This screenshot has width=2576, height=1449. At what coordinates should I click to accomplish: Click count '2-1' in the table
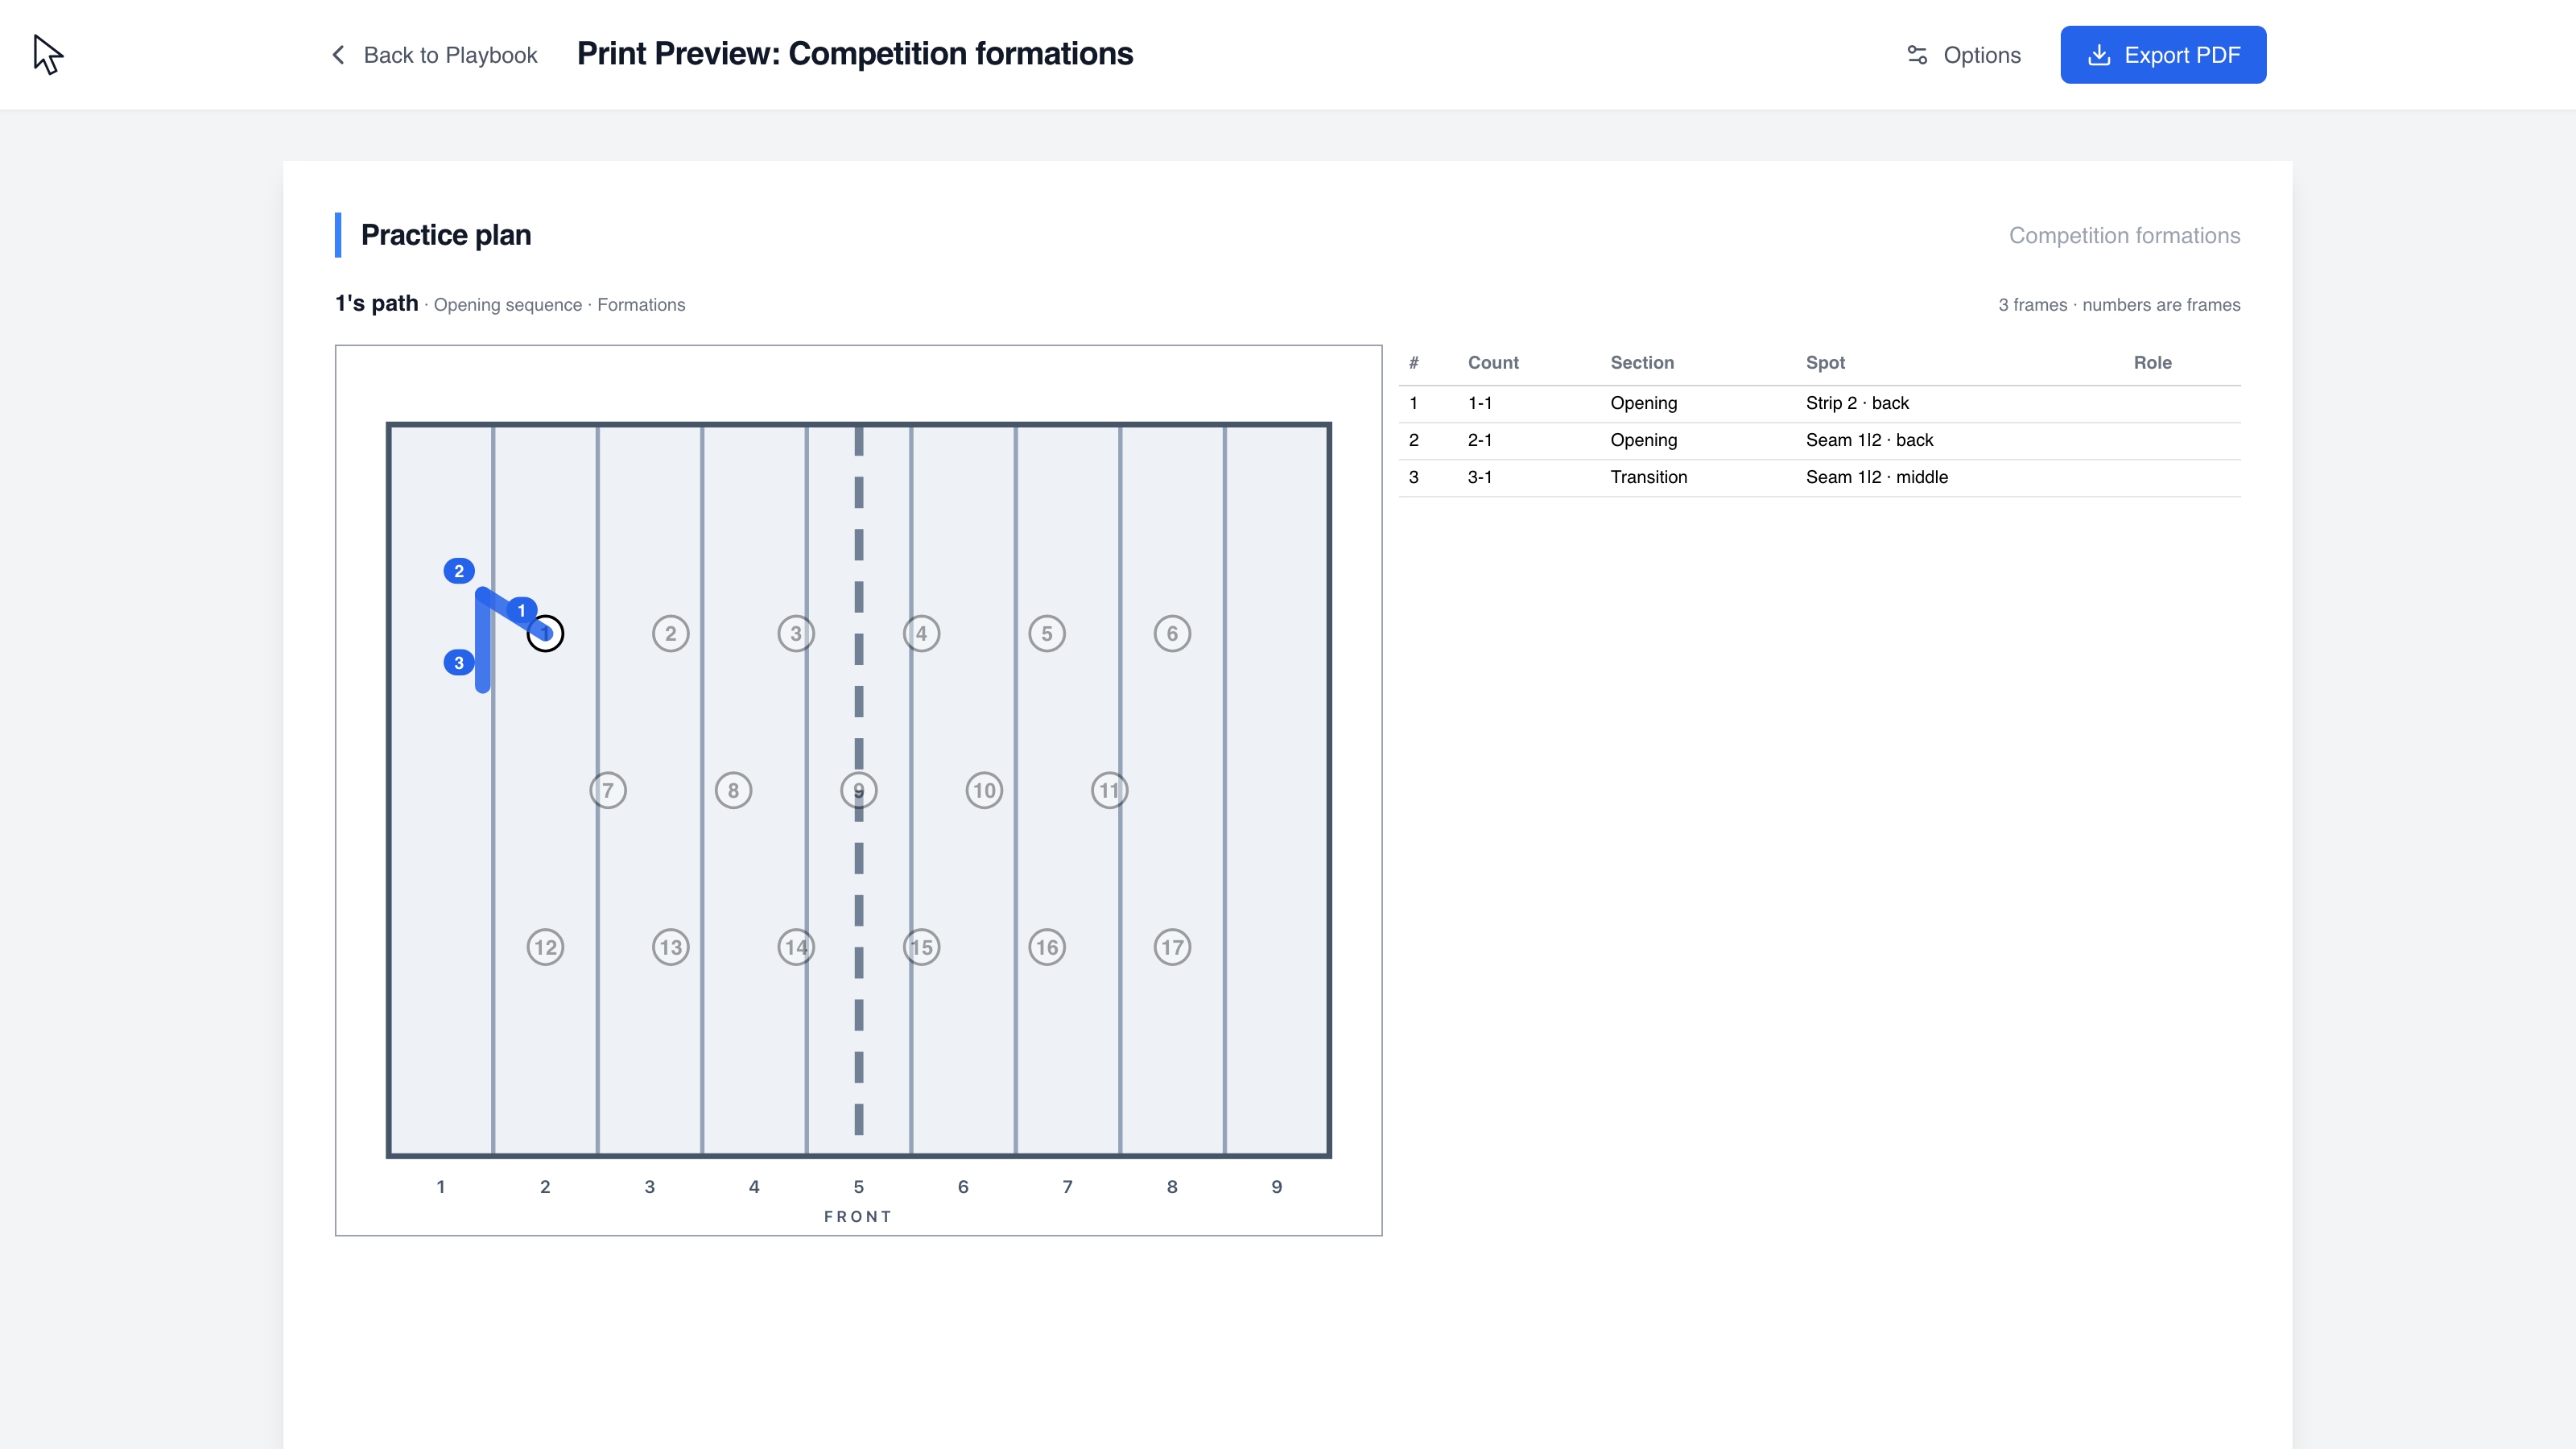(1479, 440)
